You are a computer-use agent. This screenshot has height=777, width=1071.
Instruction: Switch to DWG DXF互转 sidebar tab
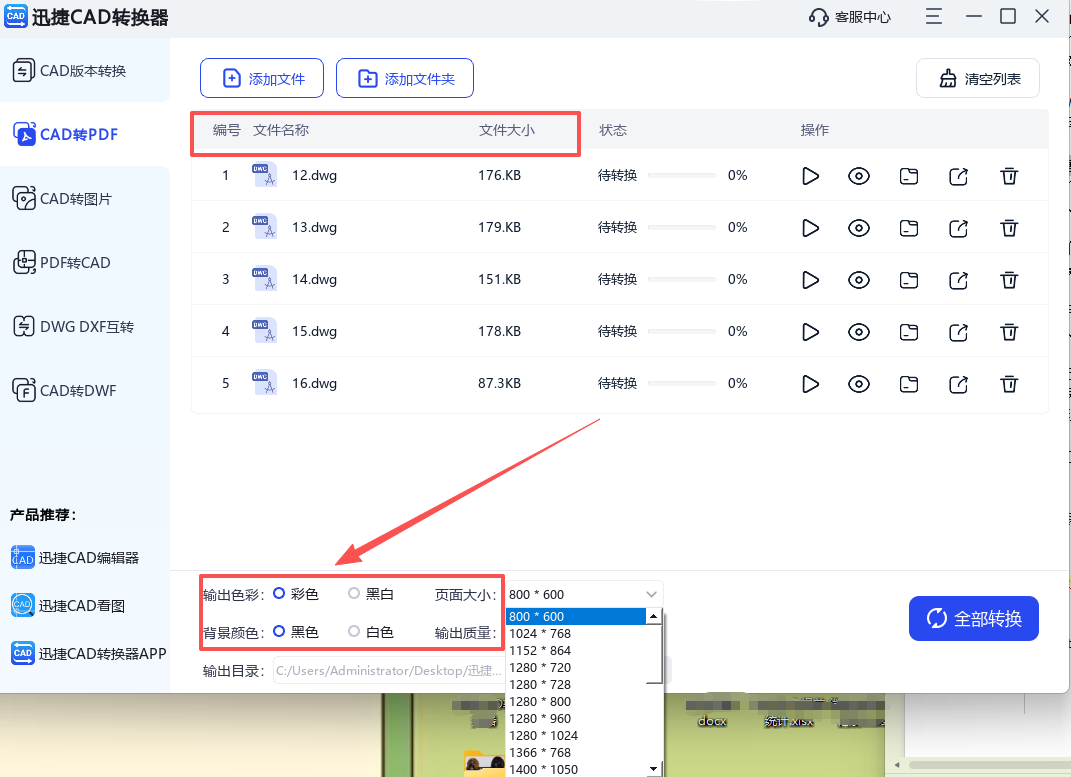click(85, 327)
